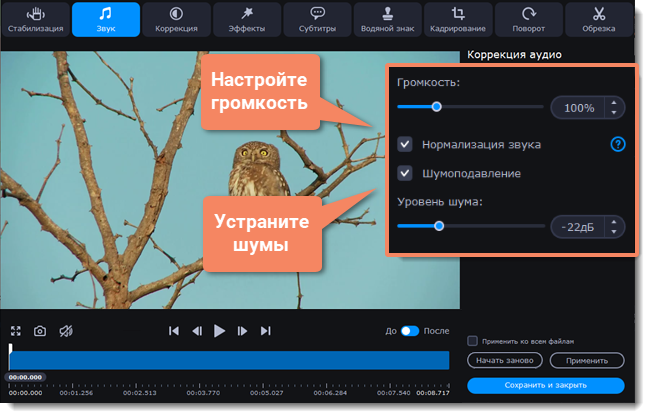Decrease Уровень шума with down arrow
Screen dimensions: 654x418
pos(614,232)
